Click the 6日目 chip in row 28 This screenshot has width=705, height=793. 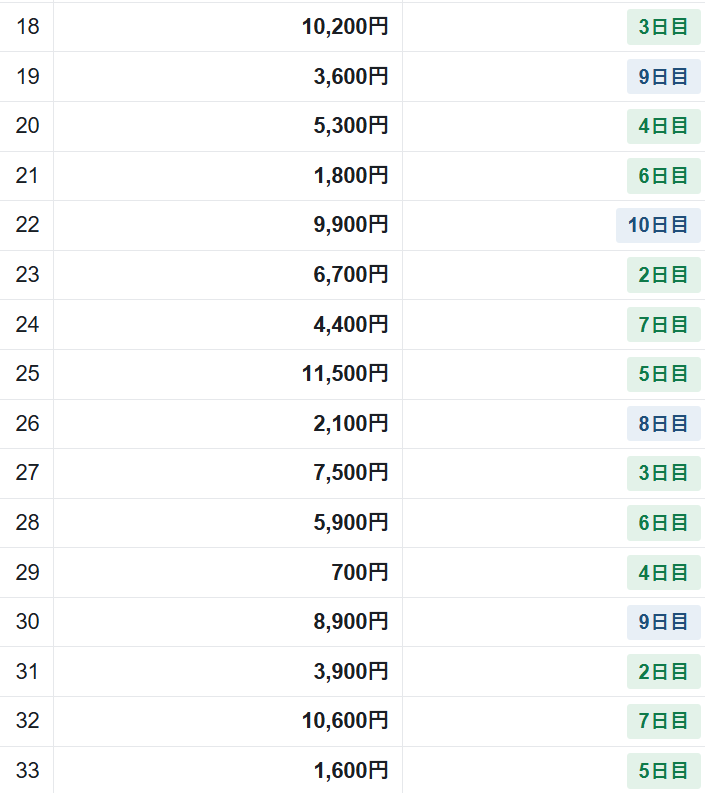pyautogui.click(x=664, y=522)
